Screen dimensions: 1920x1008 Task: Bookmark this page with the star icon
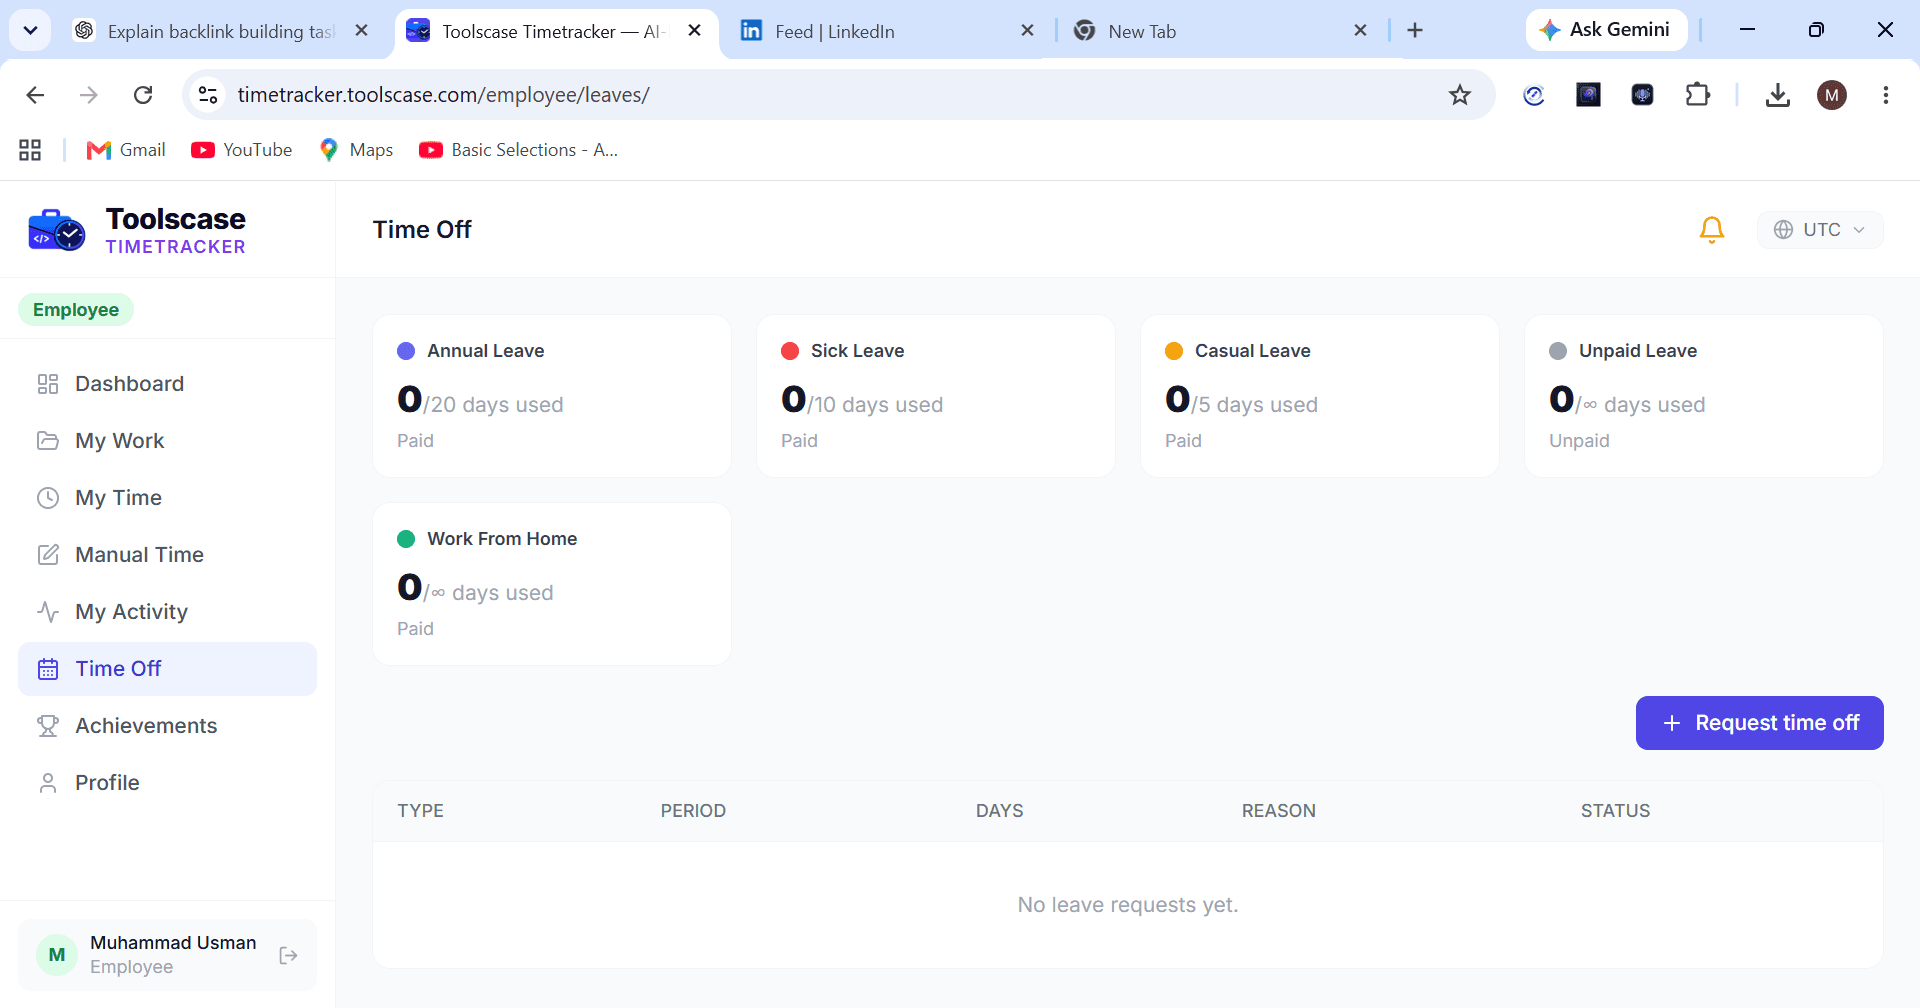[1460, 95]
